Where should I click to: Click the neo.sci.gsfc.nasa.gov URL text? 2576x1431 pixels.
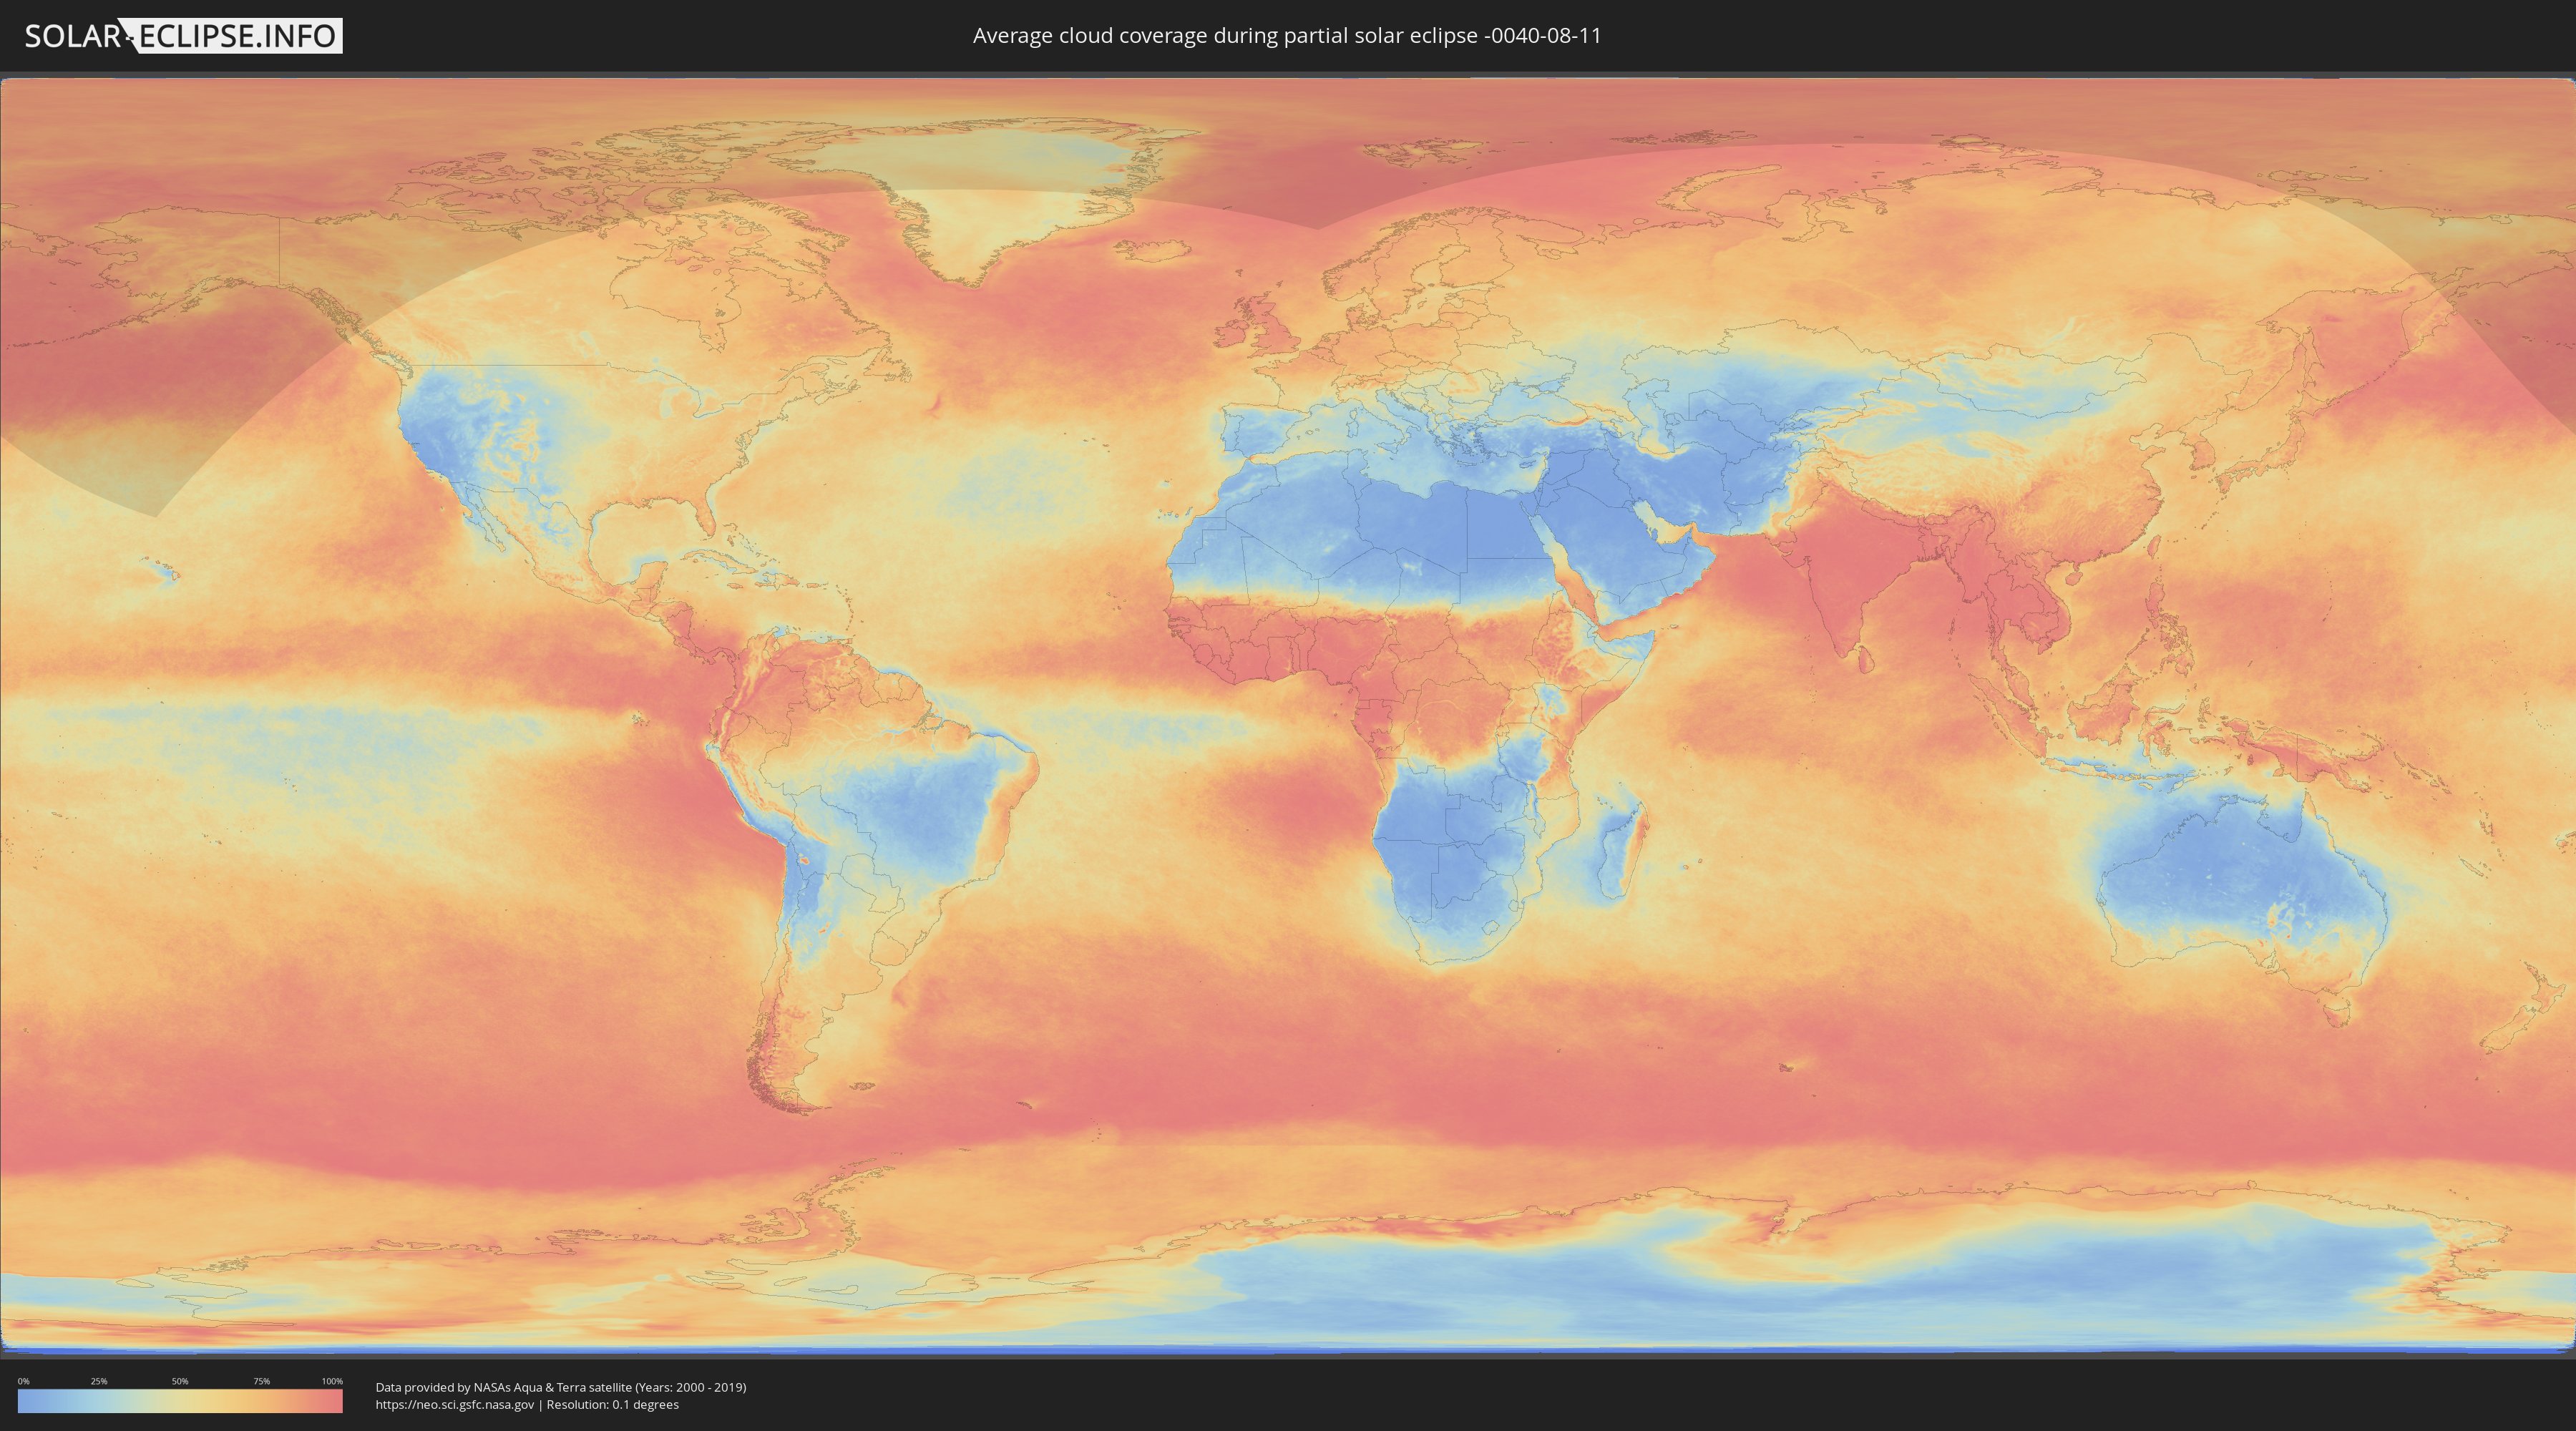tap(455, 1405)
